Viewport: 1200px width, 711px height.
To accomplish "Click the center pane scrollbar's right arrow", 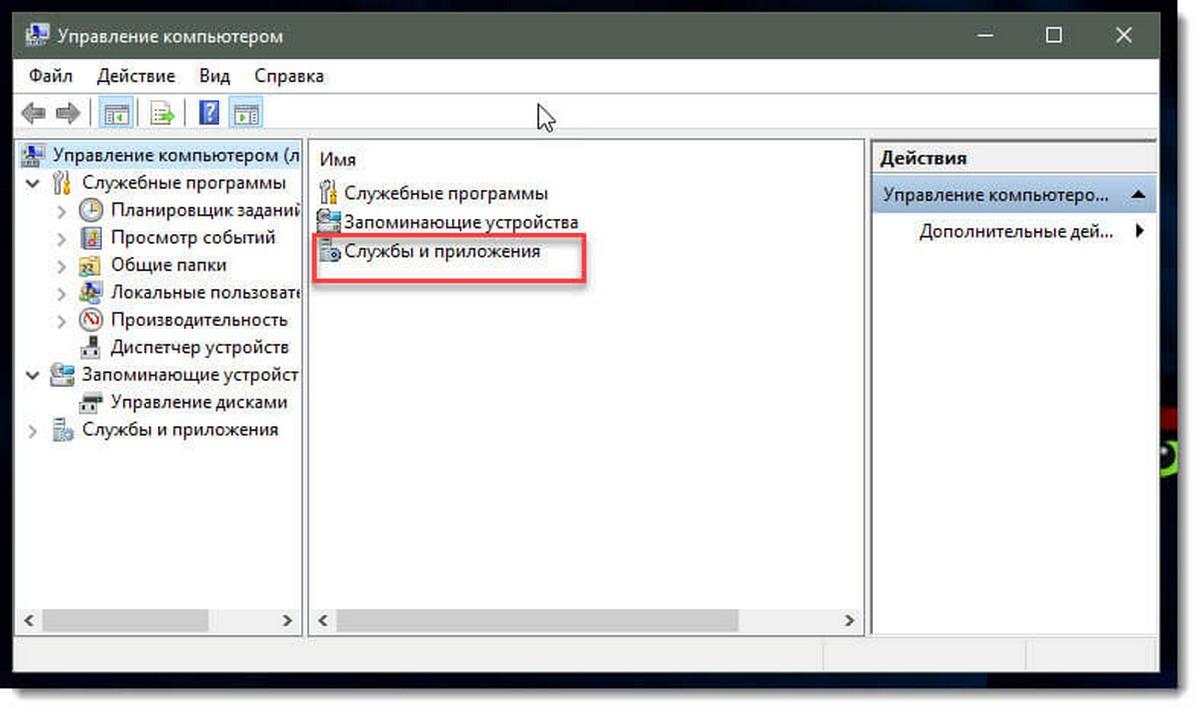I will click(x=850, y=620).
